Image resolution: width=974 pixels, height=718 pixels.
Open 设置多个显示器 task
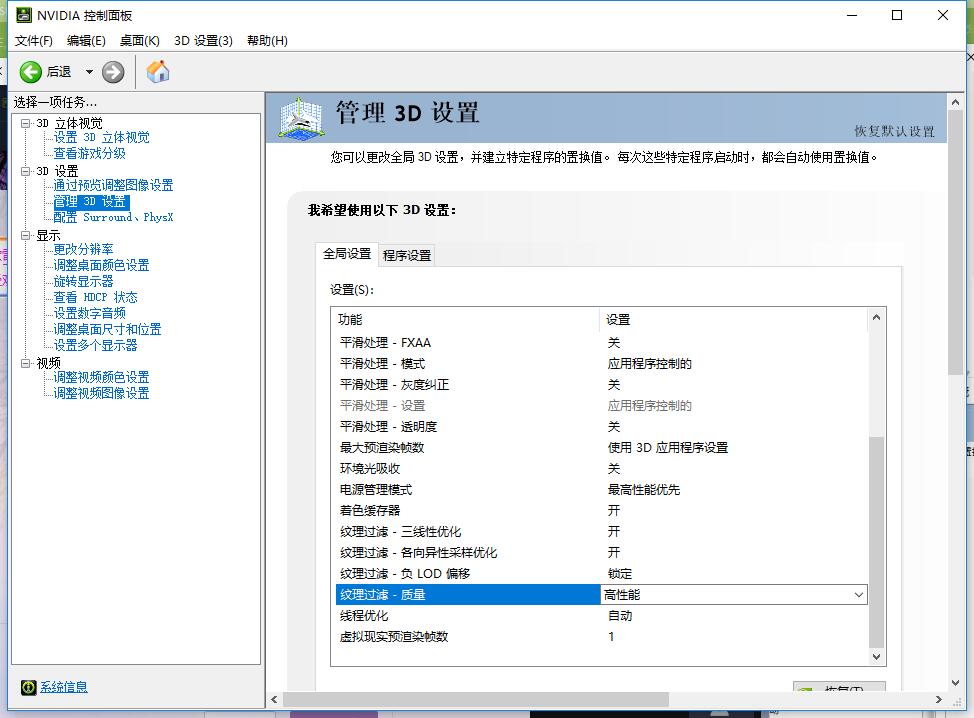[x=95, y=345]
